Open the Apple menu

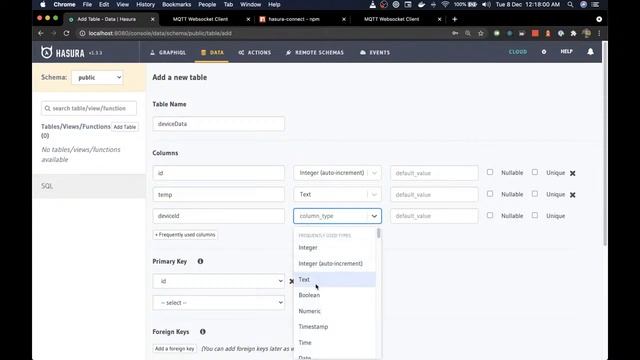click(43, 4)
